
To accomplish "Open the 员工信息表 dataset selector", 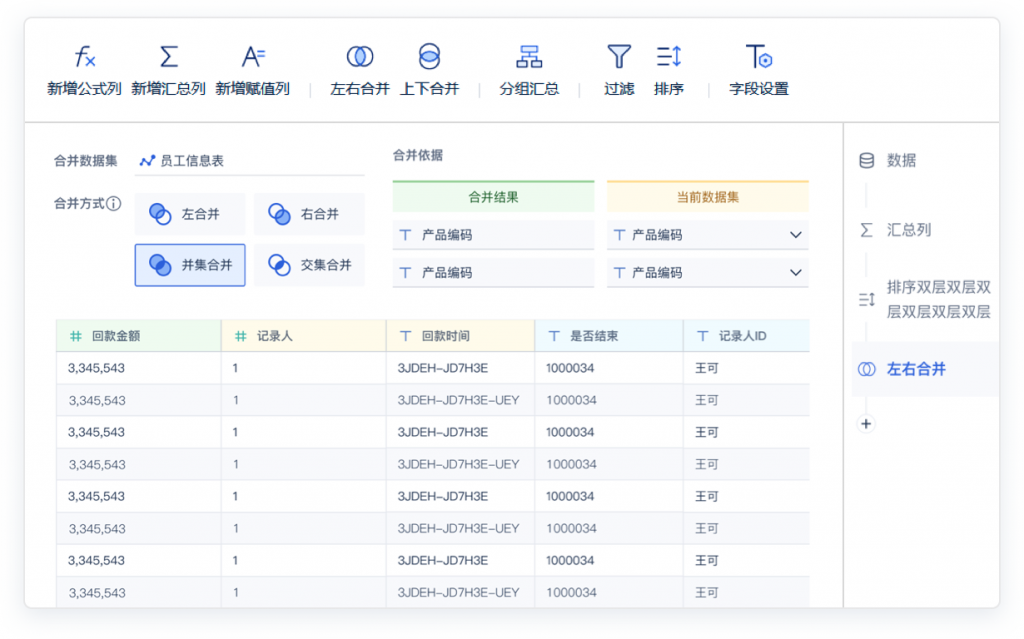I will tap(249, 161).
